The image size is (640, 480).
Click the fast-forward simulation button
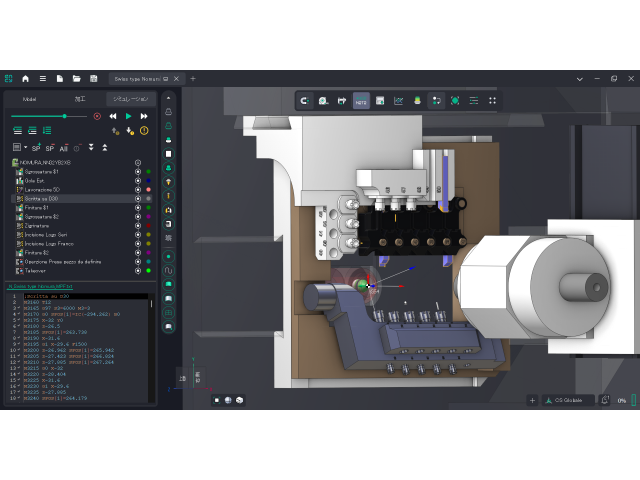click(144, 116)
